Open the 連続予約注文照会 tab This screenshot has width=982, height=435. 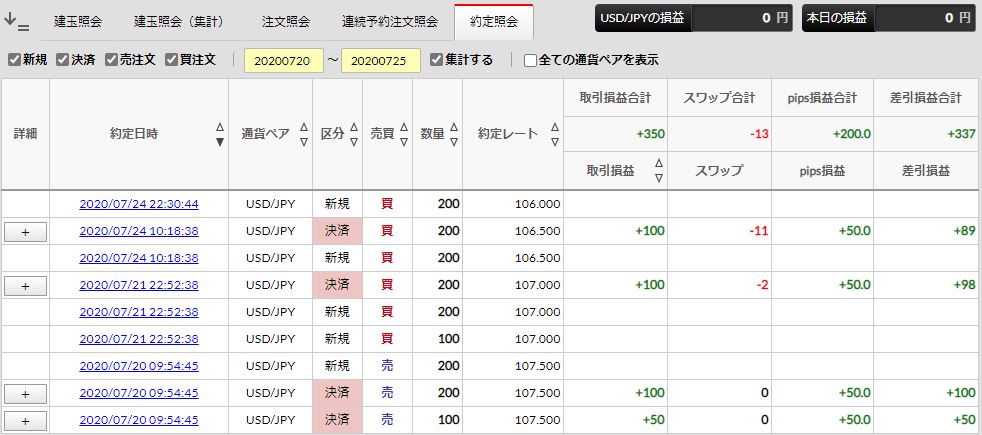(x=390, y=22)
